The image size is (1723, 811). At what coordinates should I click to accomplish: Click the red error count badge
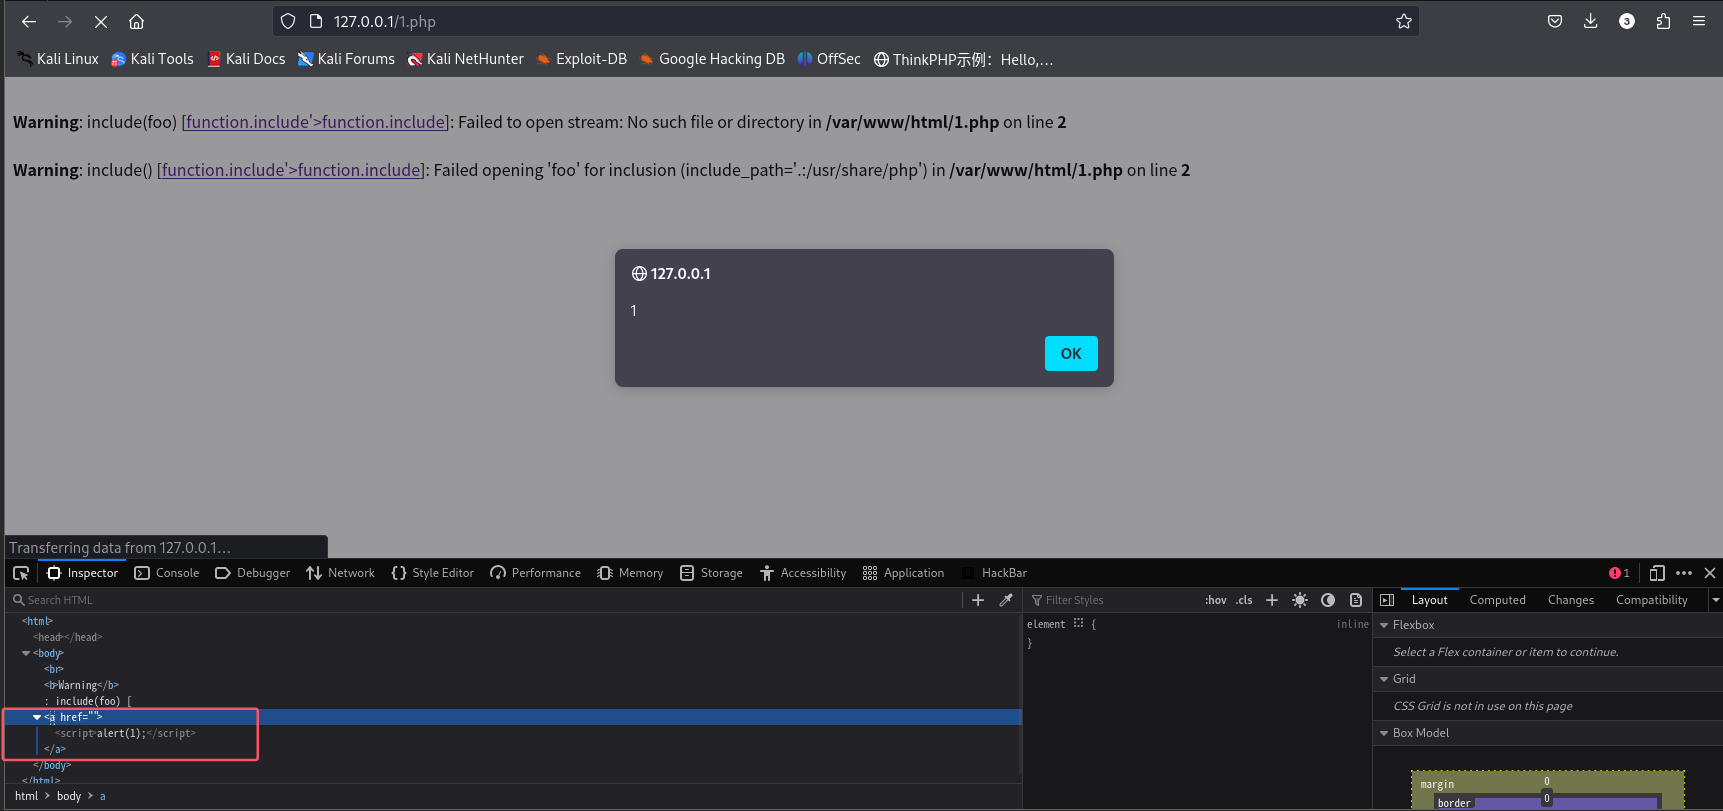pos(1619,573)
